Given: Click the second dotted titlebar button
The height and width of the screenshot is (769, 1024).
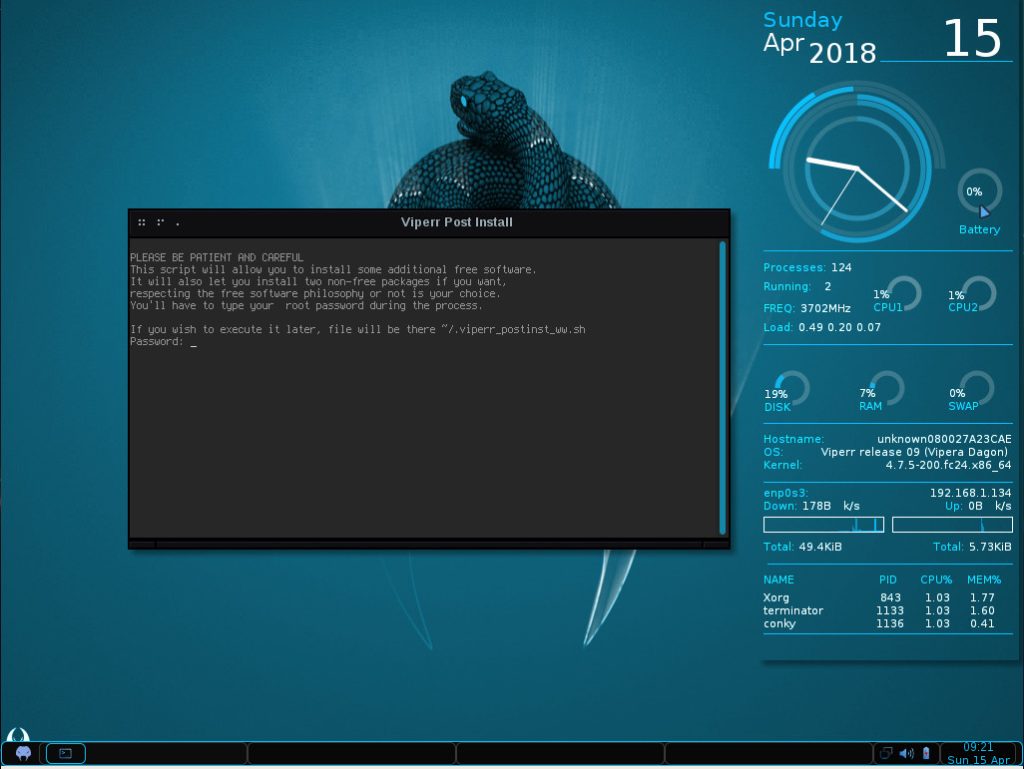Looking at the screenshot, I should click(x=160, y=222).
